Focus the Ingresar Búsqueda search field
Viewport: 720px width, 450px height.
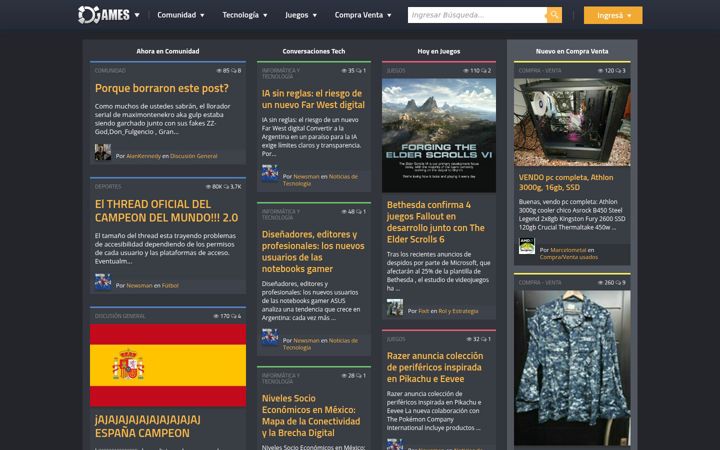[477, 15]
